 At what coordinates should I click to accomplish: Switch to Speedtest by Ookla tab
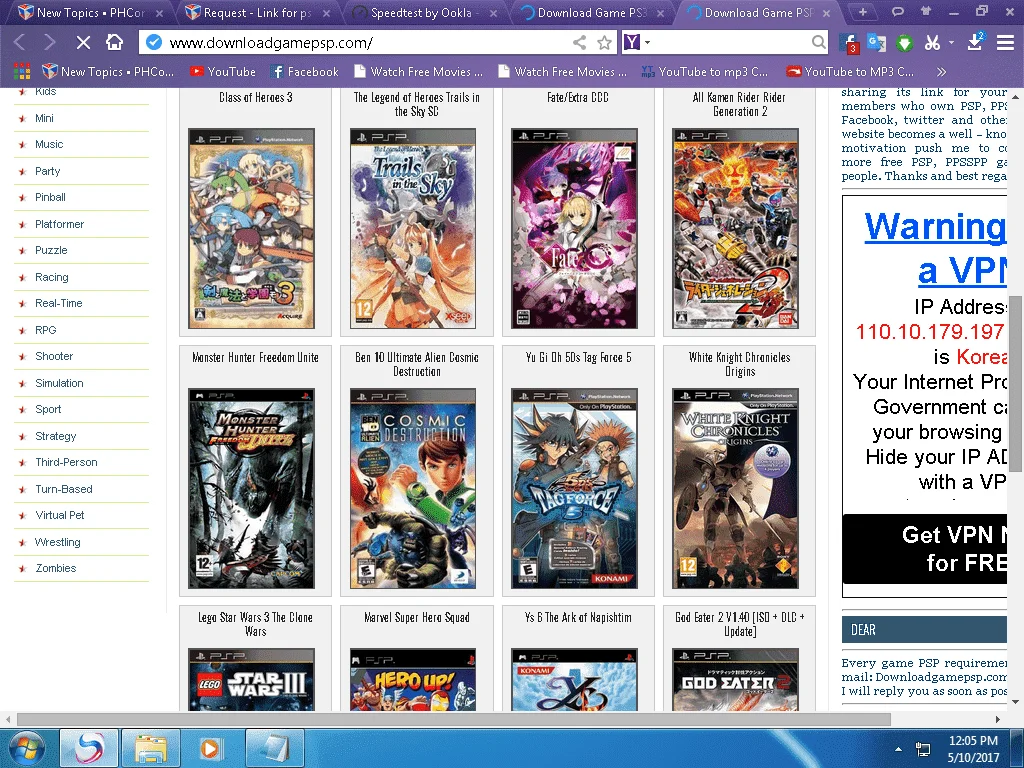pos(421,12)
